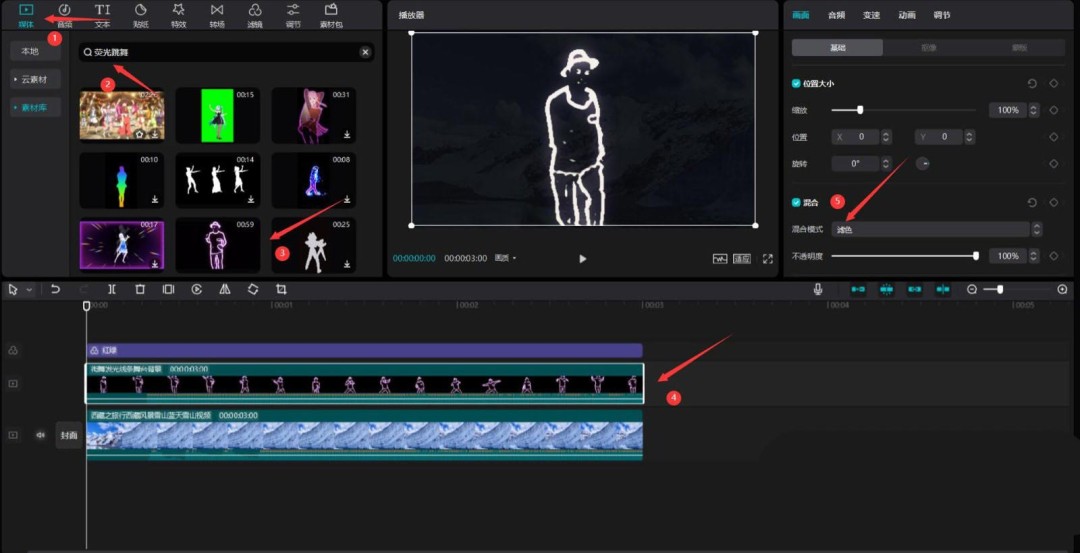Switch to the 动画 tab in properties panel
This screenshot has width=1080, height=553.
coord(906,15)
